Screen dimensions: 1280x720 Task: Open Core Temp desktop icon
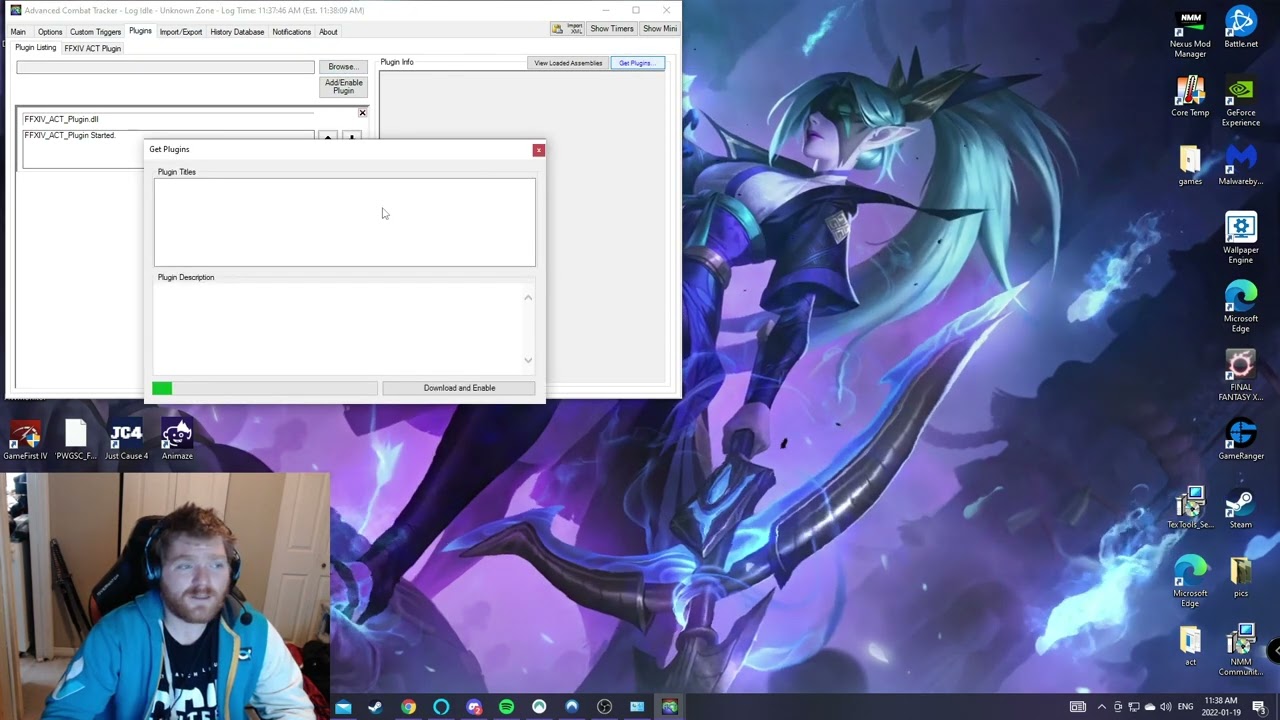point(1190,97)
